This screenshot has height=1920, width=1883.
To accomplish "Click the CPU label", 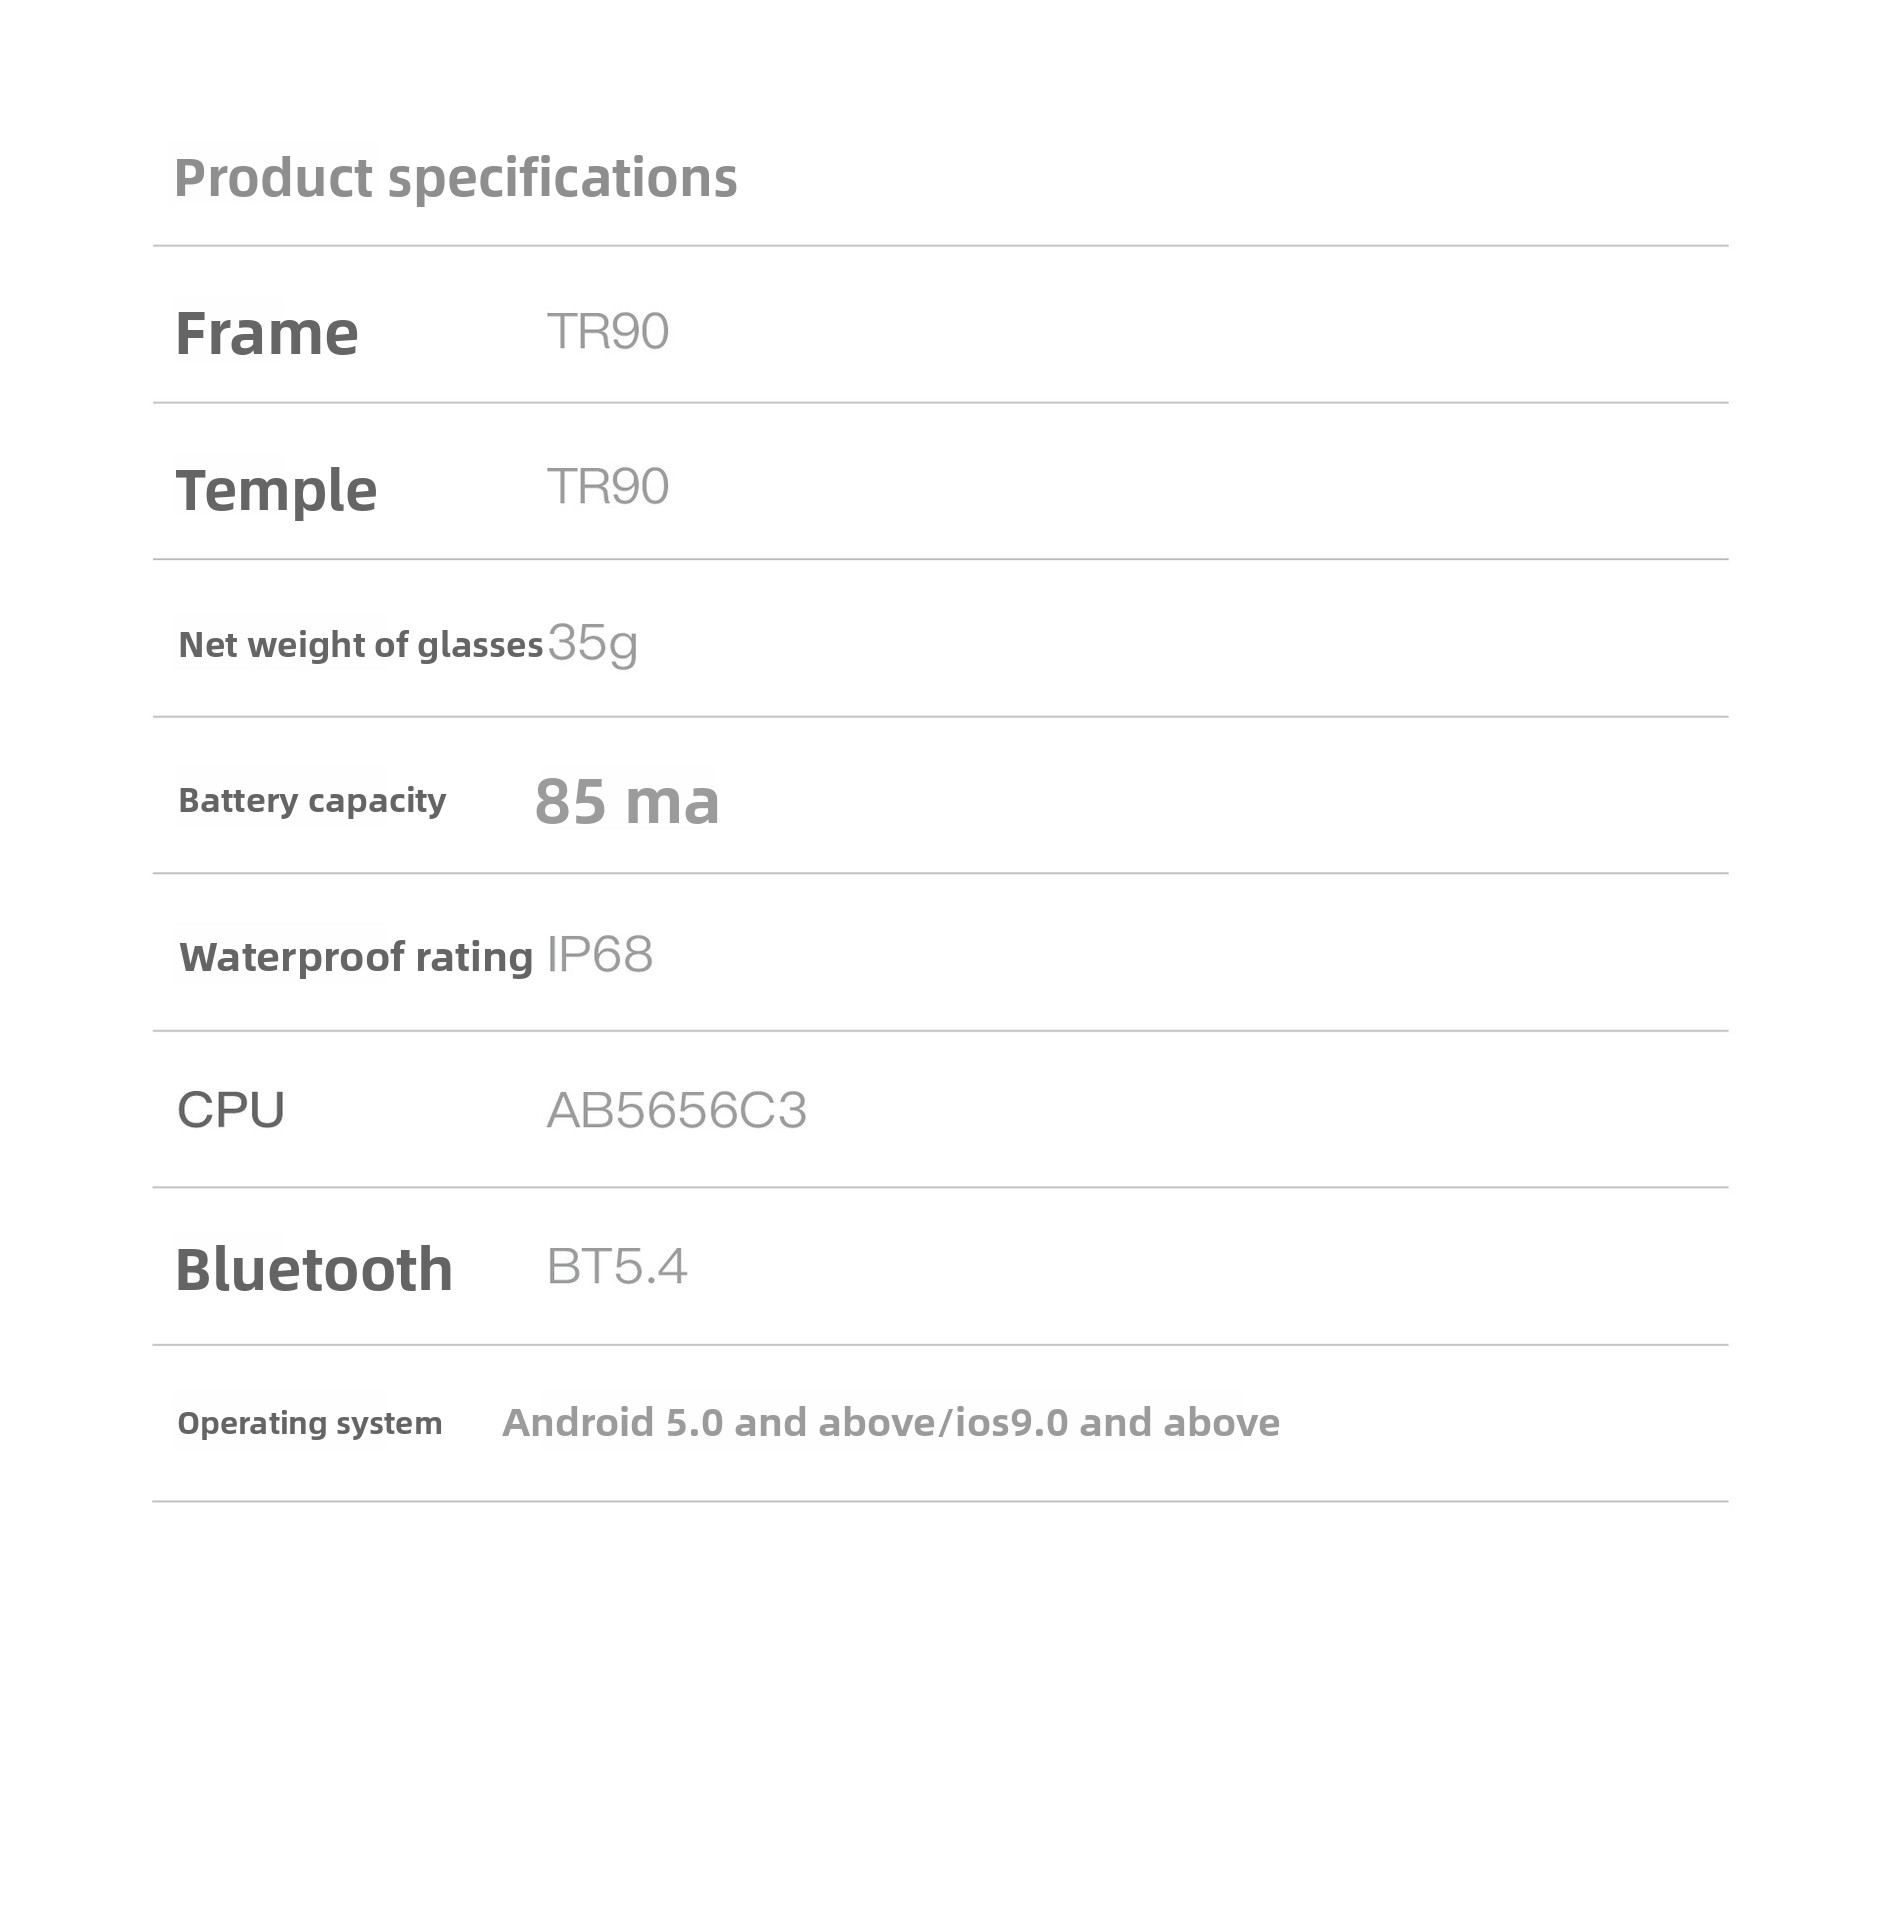I will pos(231,1110).
